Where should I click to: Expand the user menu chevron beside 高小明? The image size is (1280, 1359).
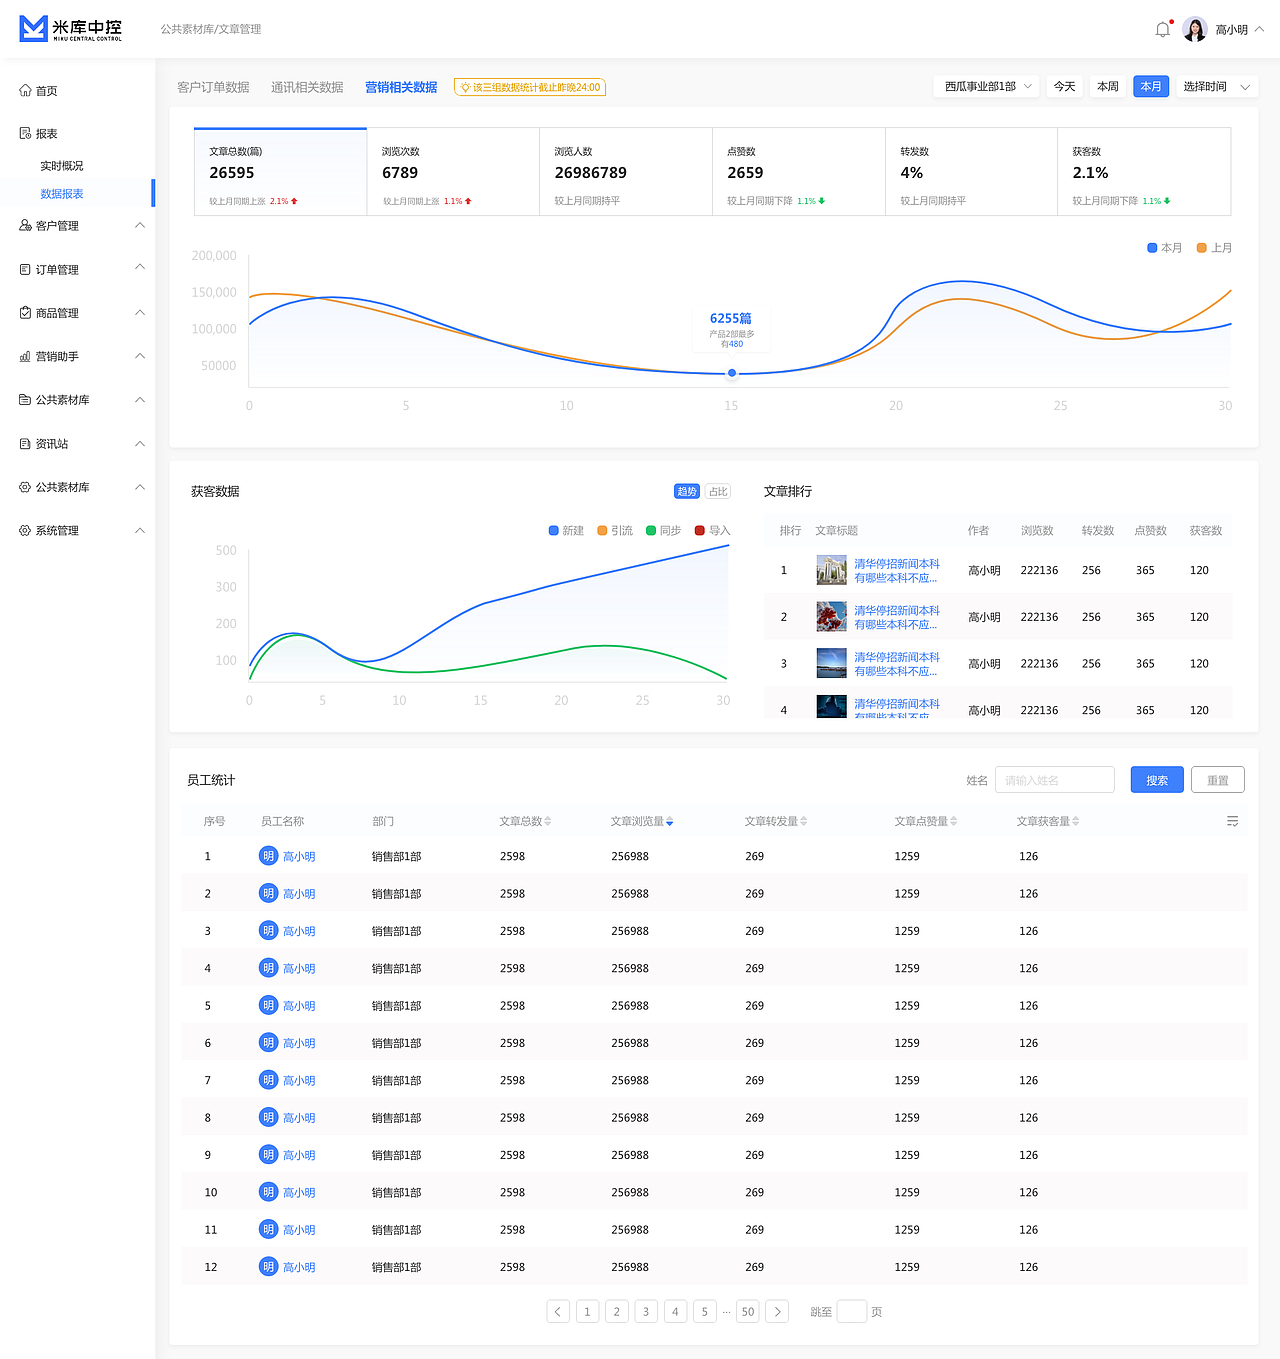point(1259,29)
